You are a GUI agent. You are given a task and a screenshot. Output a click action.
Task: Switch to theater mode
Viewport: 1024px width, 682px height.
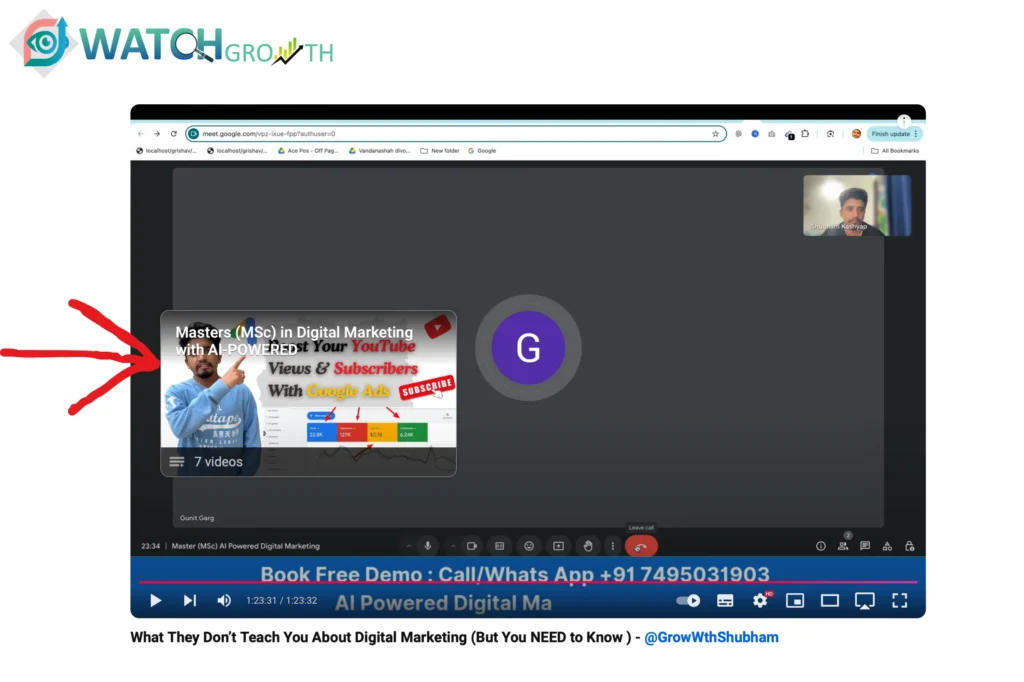pos(829,600)
